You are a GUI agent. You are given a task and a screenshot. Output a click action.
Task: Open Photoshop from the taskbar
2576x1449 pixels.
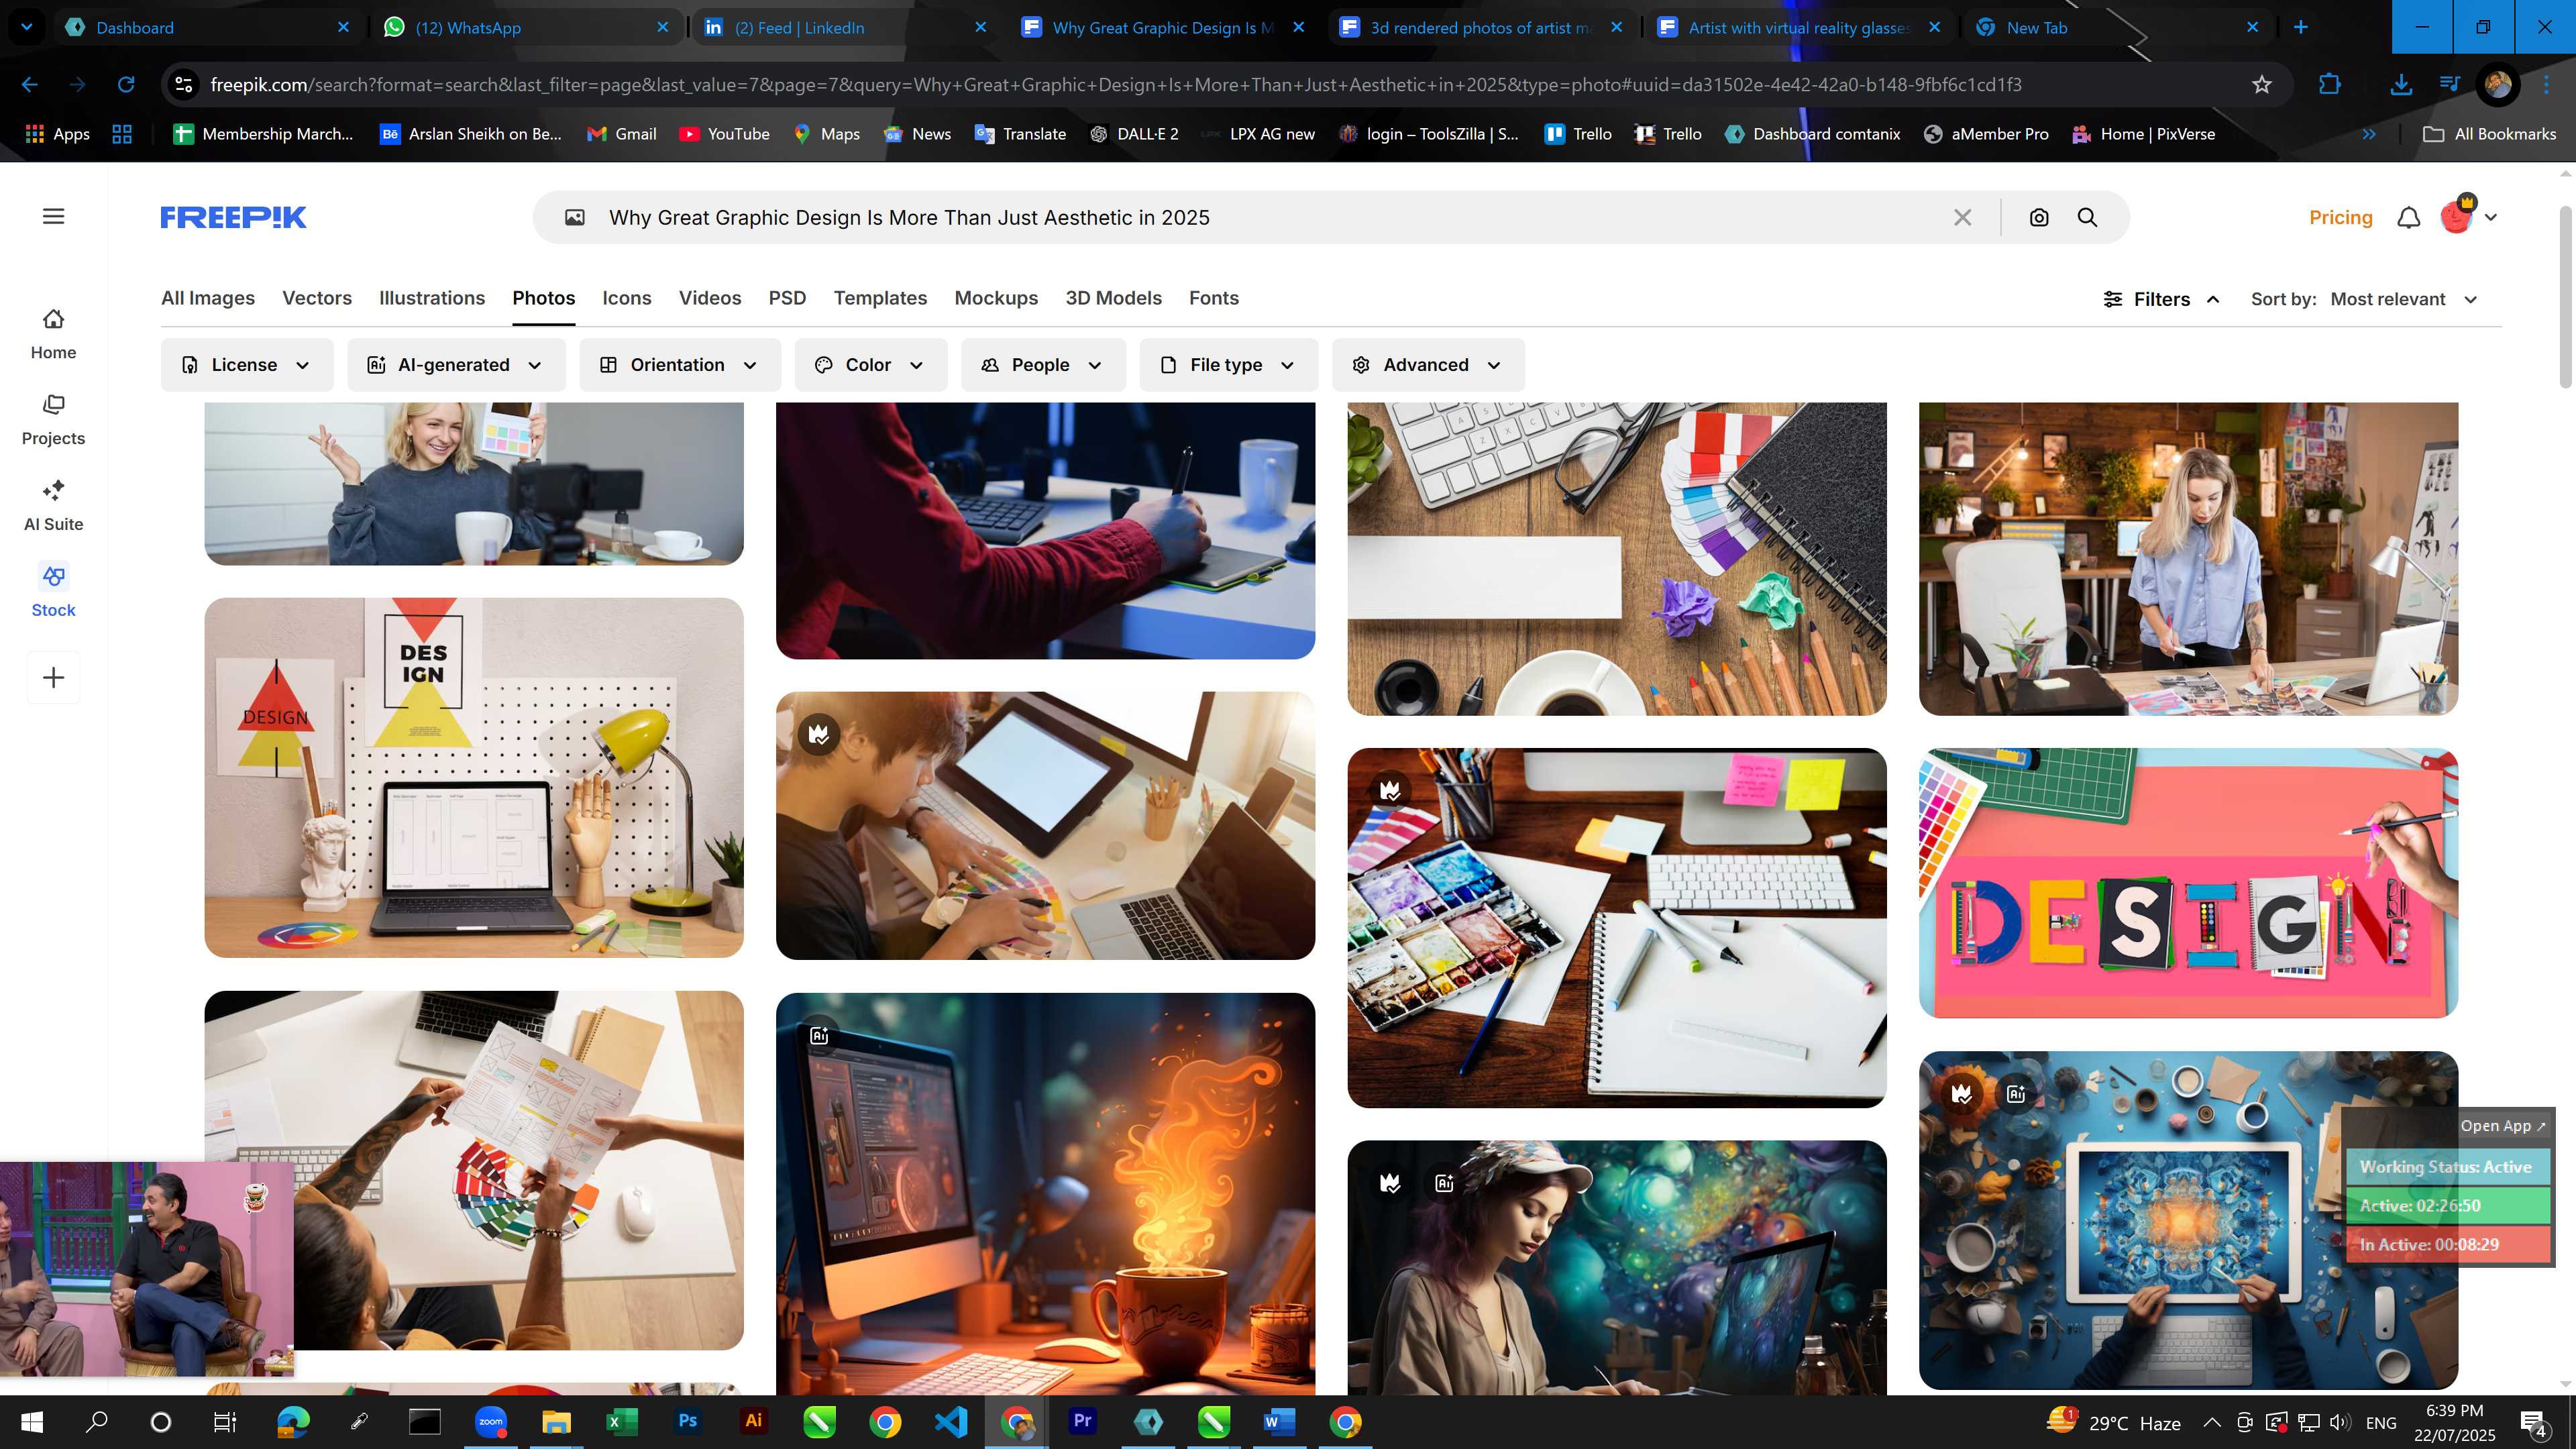click(x=688, y=1421)
